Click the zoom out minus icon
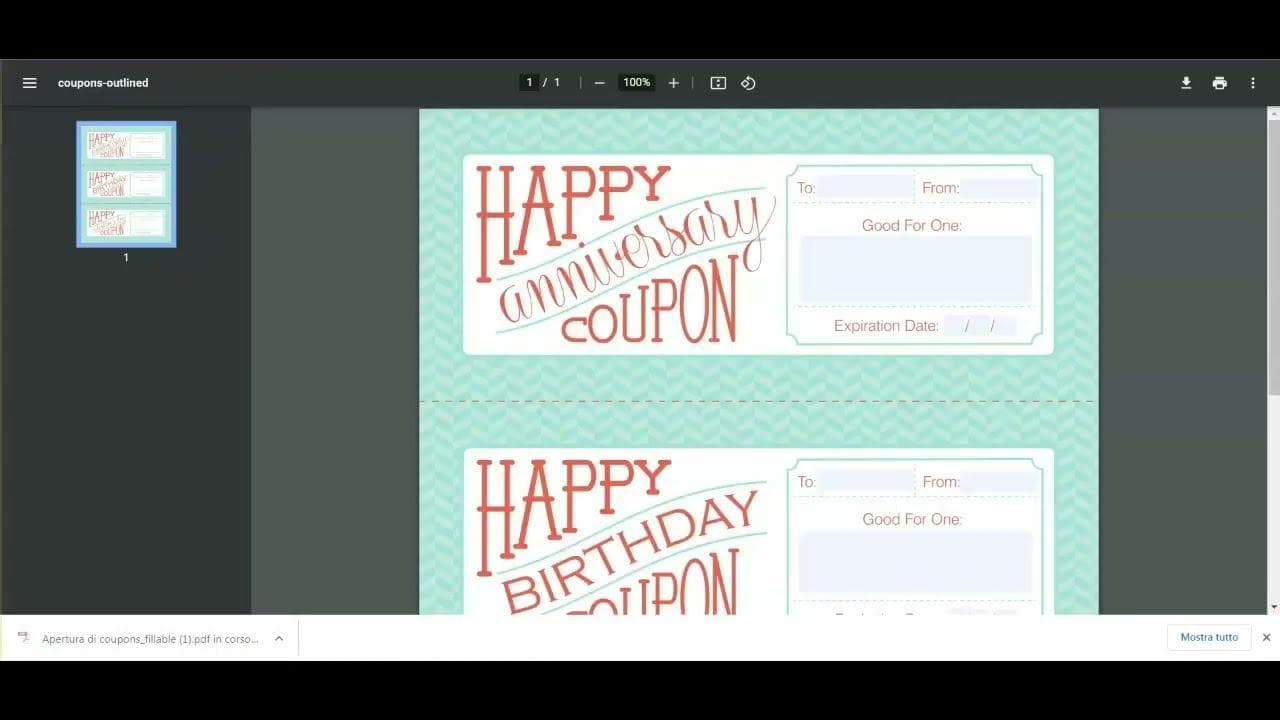The image size is (1280, 720). [599, 83]
